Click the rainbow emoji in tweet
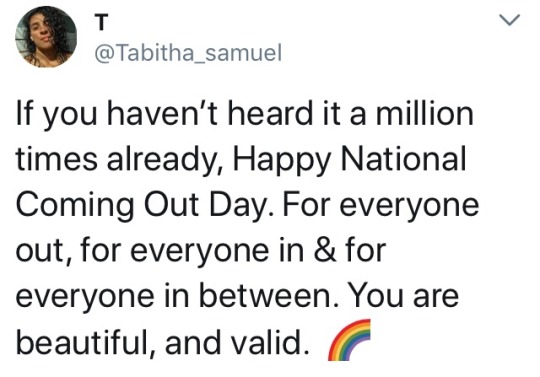The width and height of the screenshot is (540, 377). coord(349,340)
